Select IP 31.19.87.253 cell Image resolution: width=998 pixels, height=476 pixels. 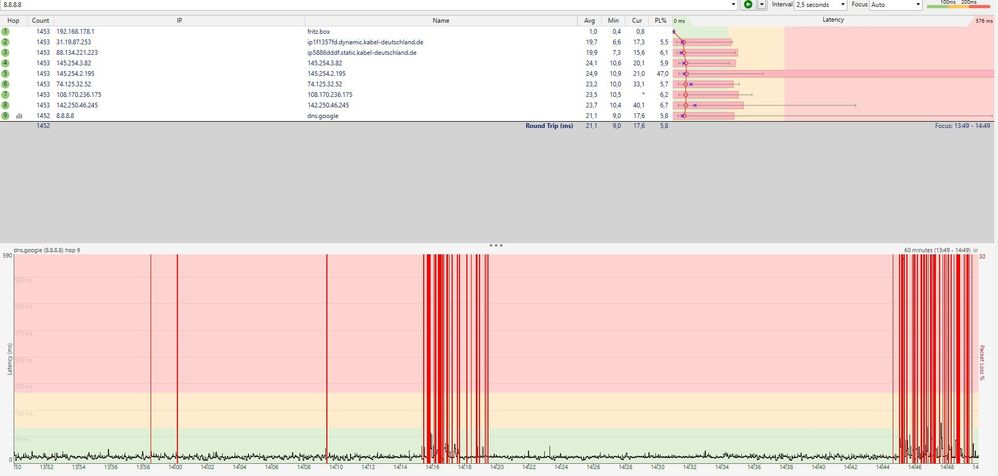coord(73,42)
